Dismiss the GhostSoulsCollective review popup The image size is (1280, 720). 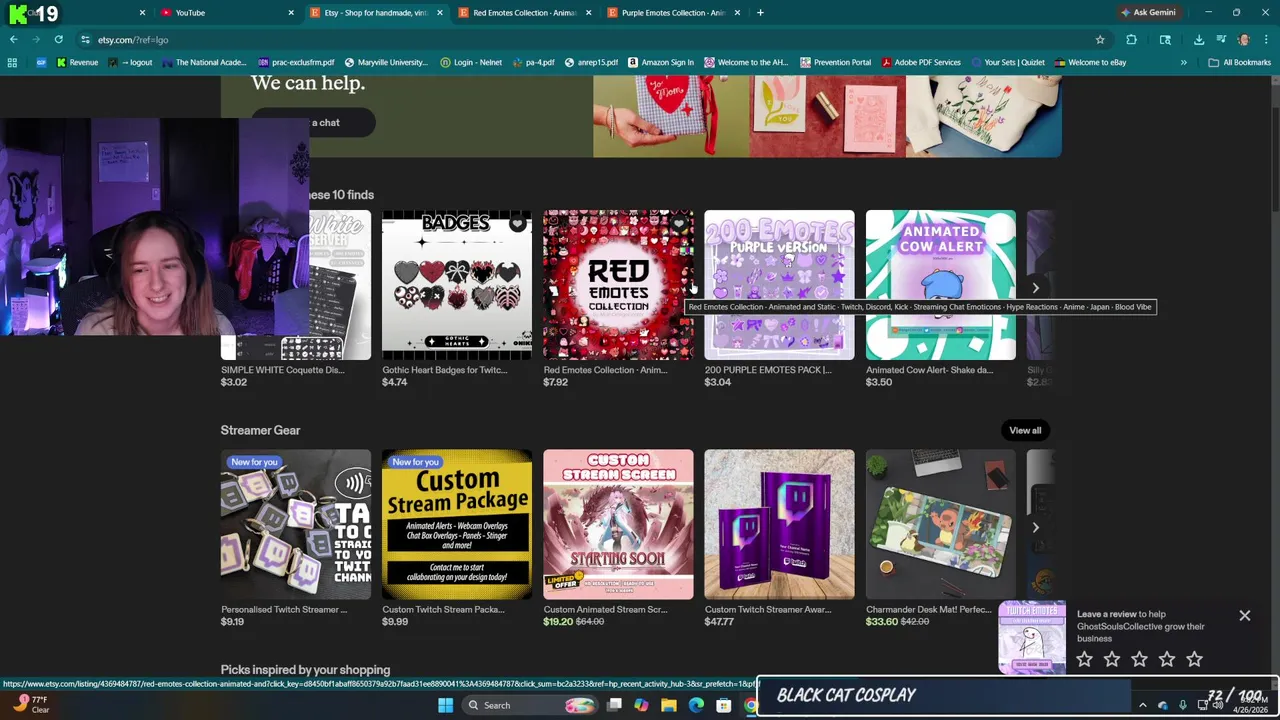point(1245,616)
